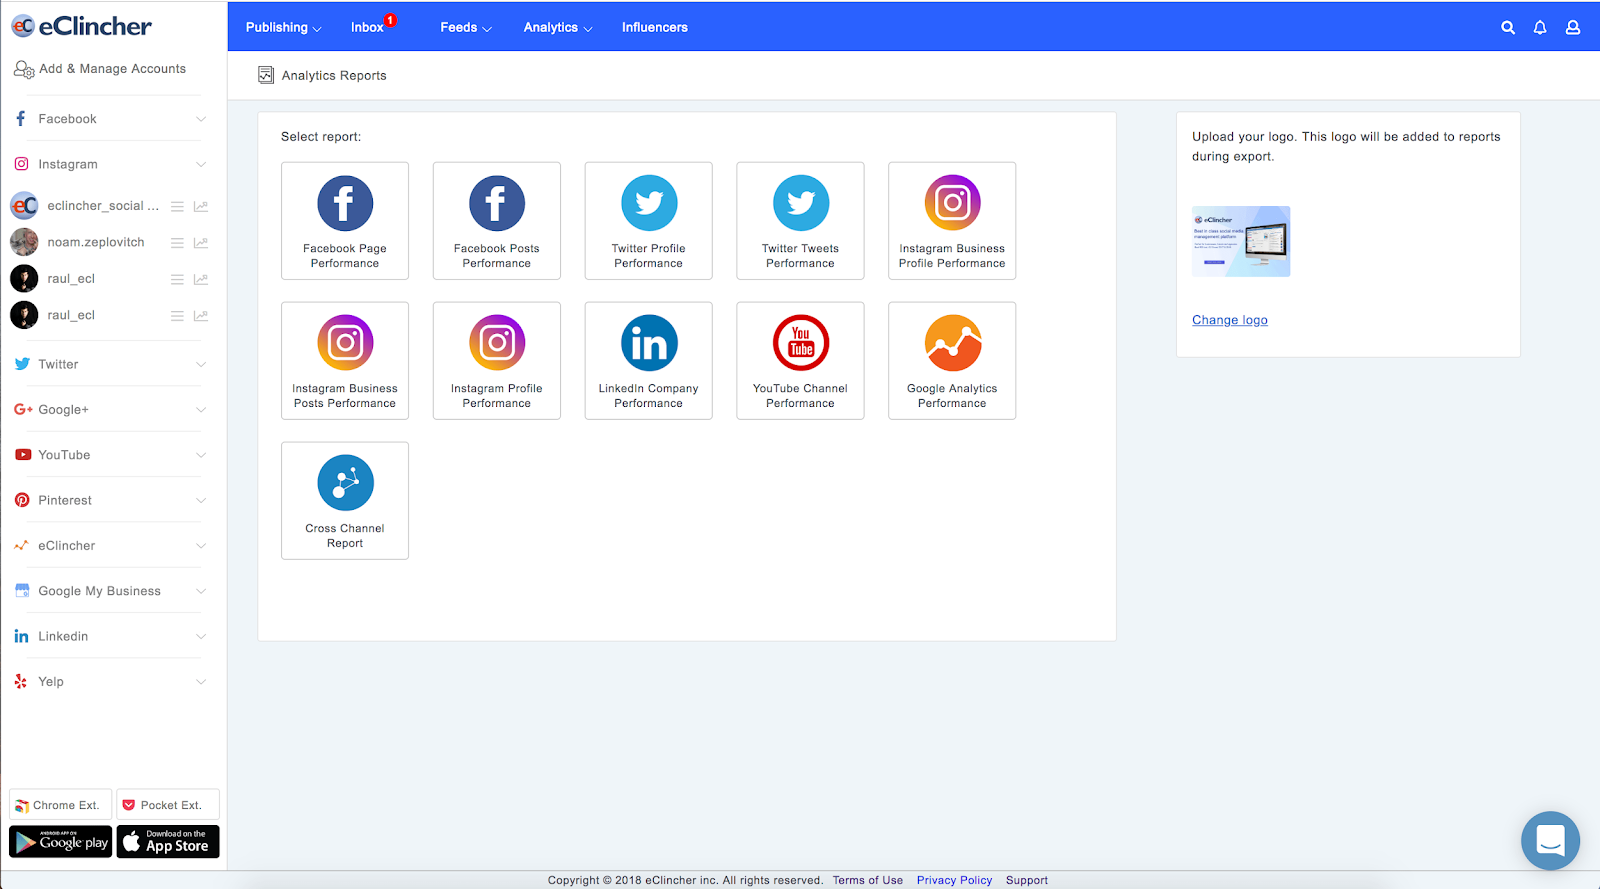Open the chat support bubble

[x=1550, y=840]
